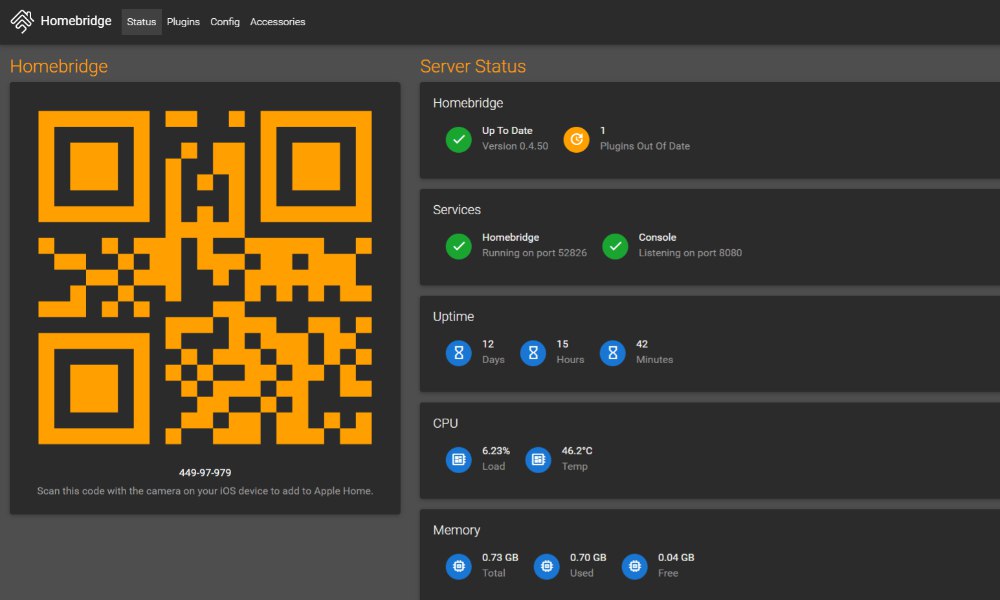
Task: Click the '12' days uptime value
Action: pos(488,344)
